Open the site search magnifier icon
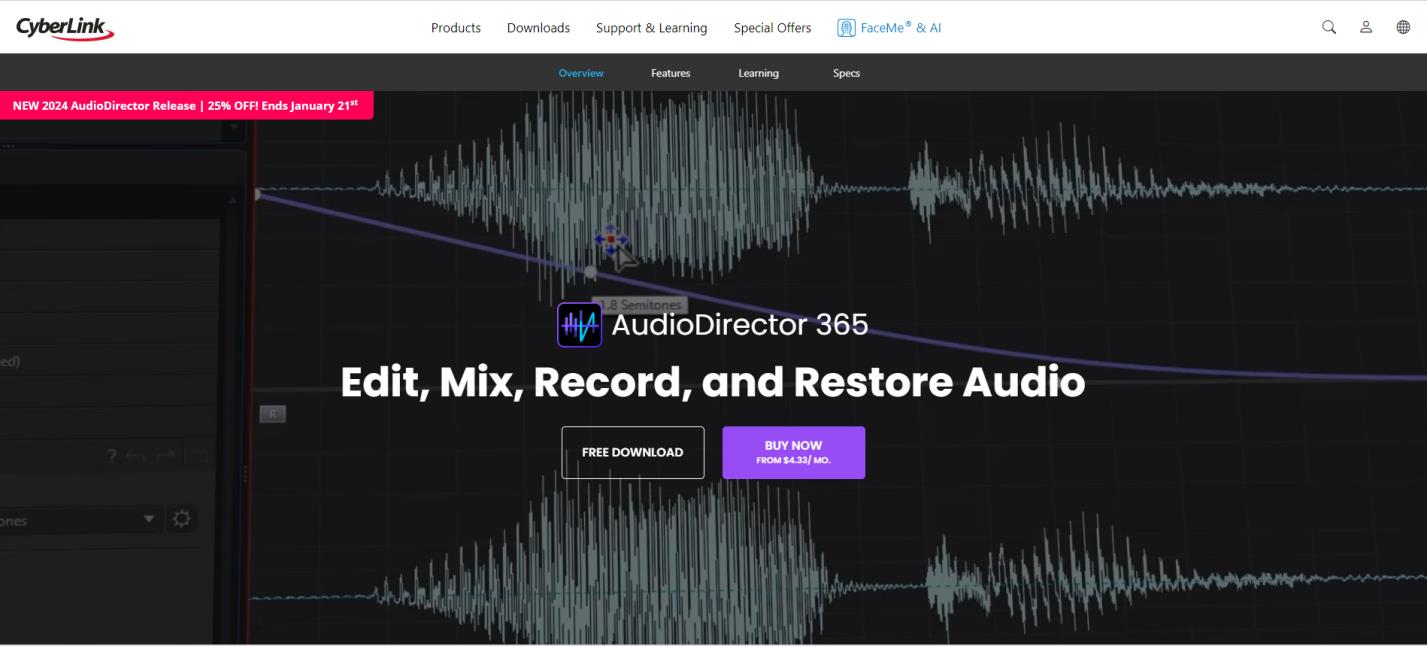This screenshot has width=1427, height=646. pos(1329,28)
